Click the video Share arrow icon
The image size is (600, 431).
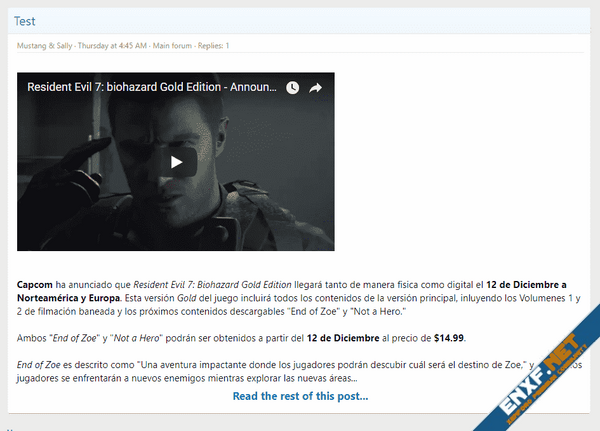pyautogui.click(x=316, y=88)
